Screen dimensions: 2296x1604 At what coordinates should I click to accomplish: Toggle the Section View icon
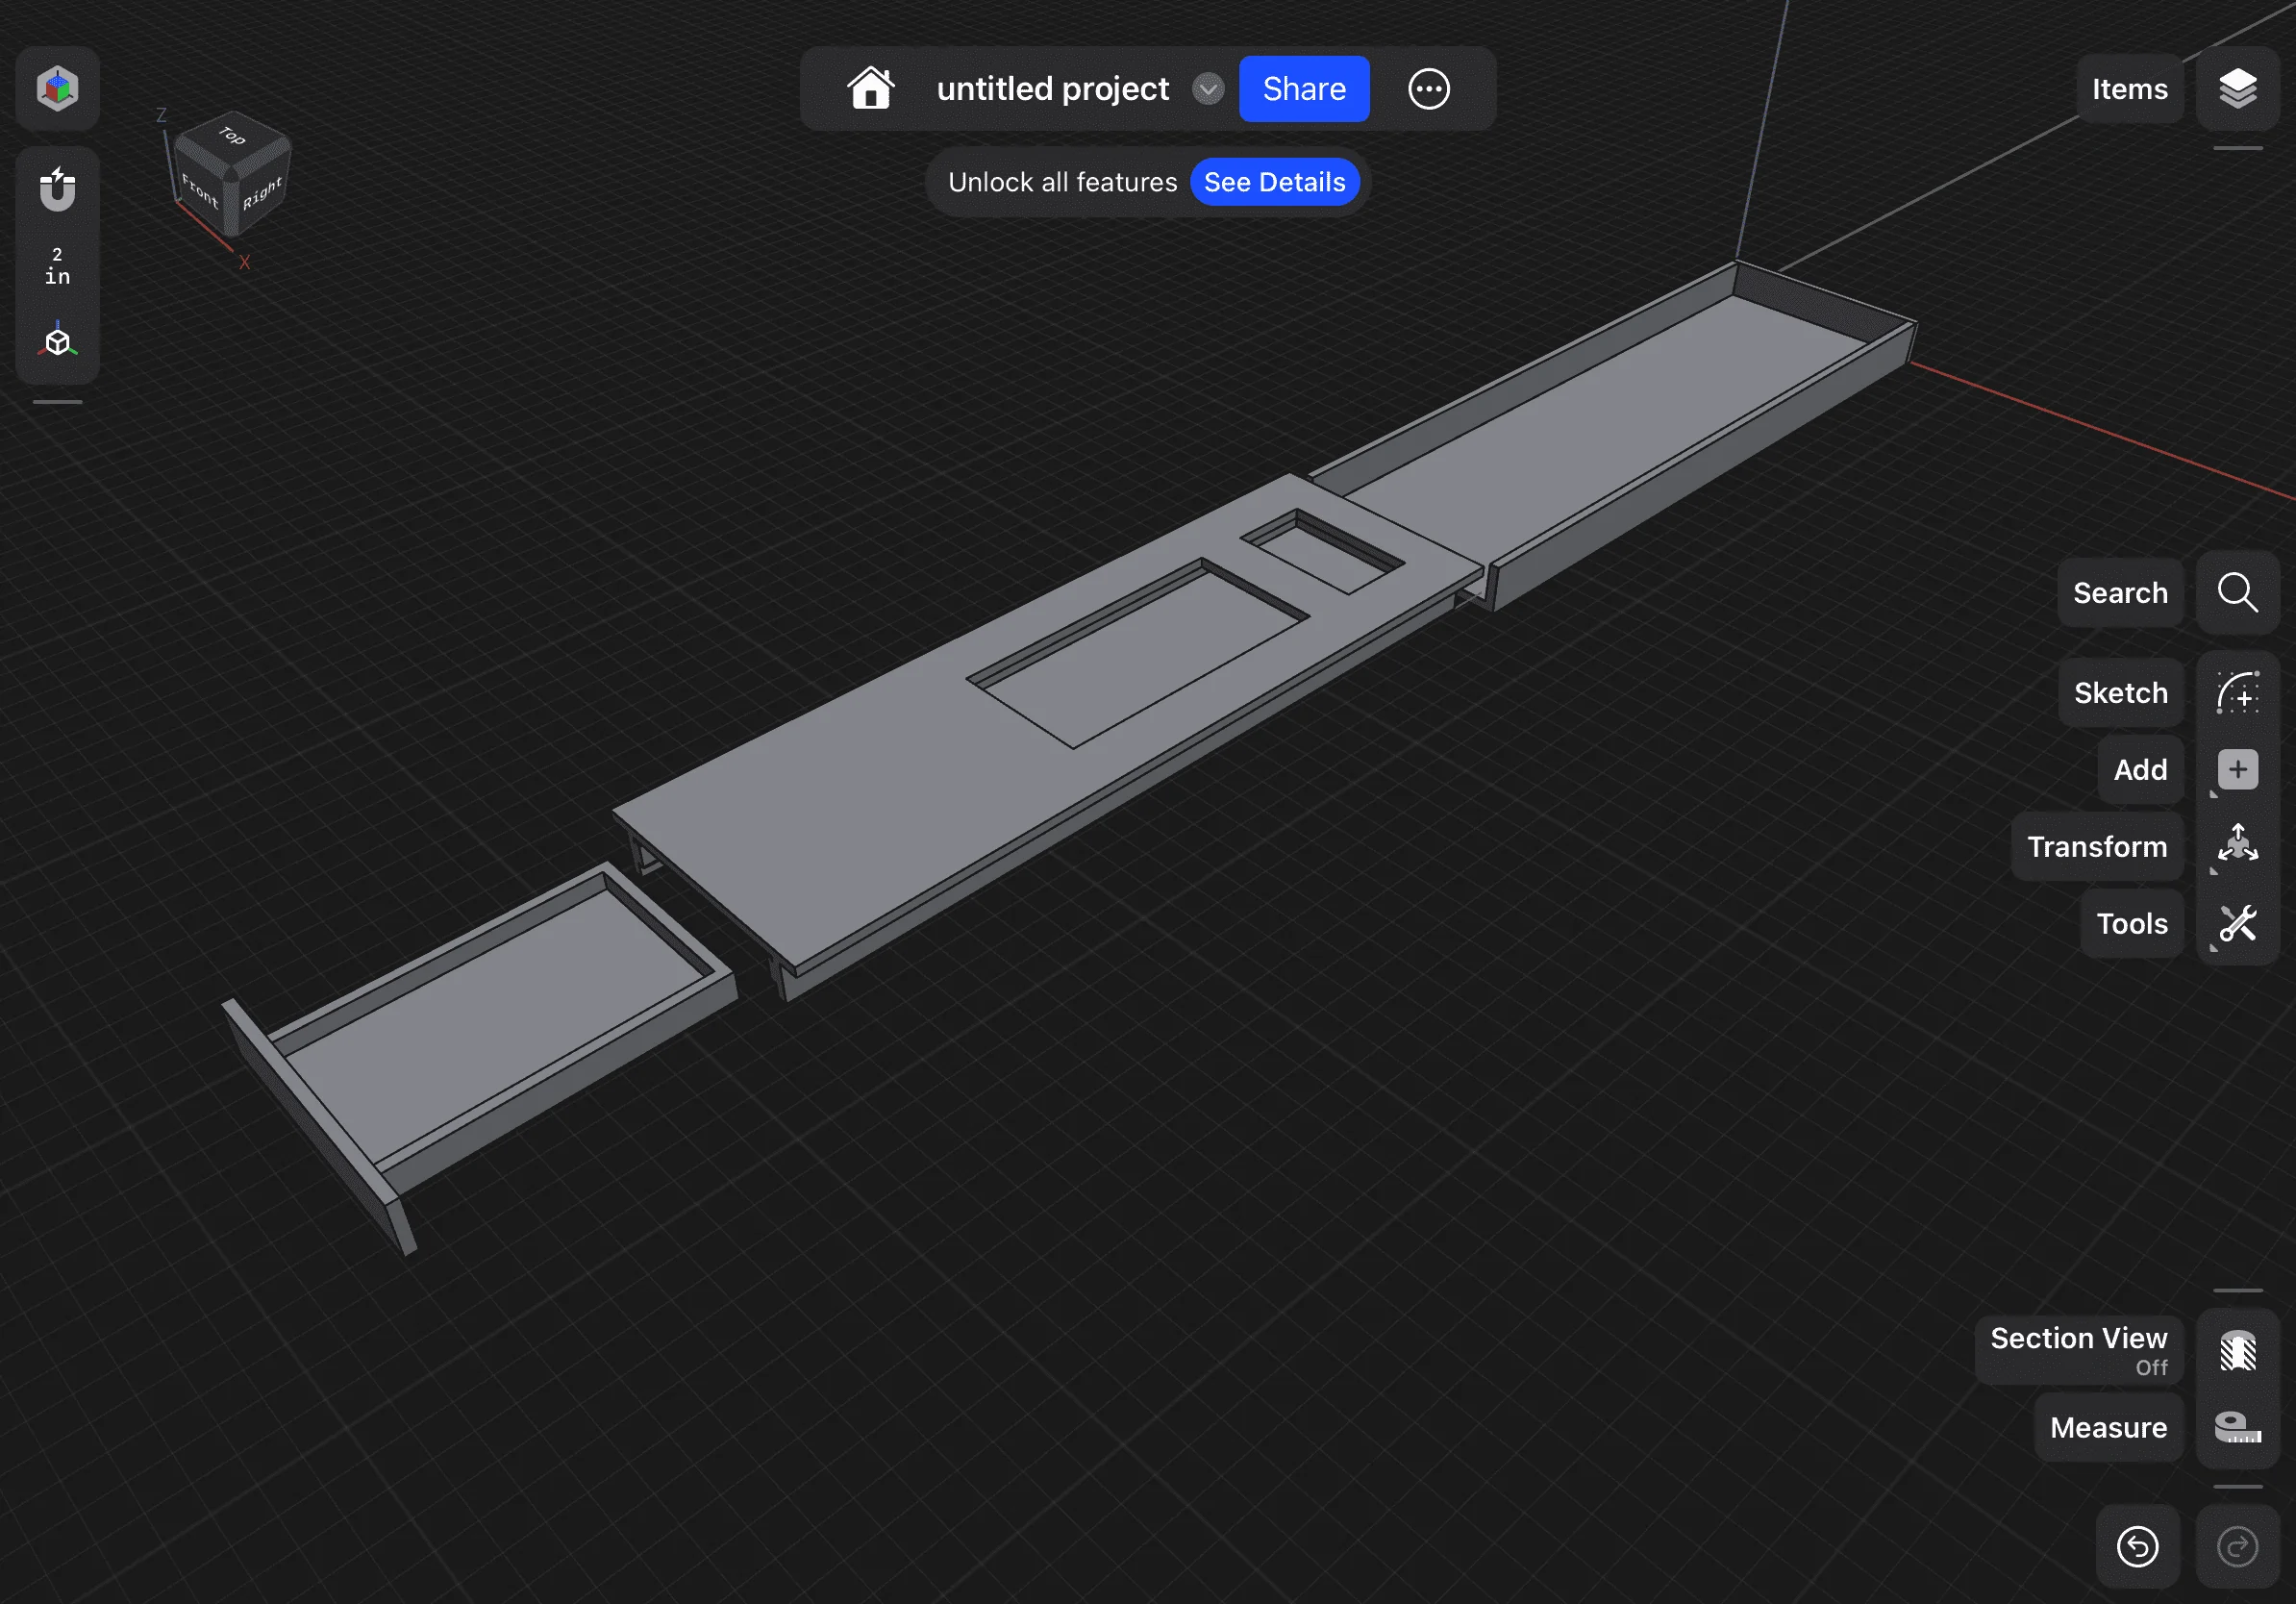point(2237,1350)
